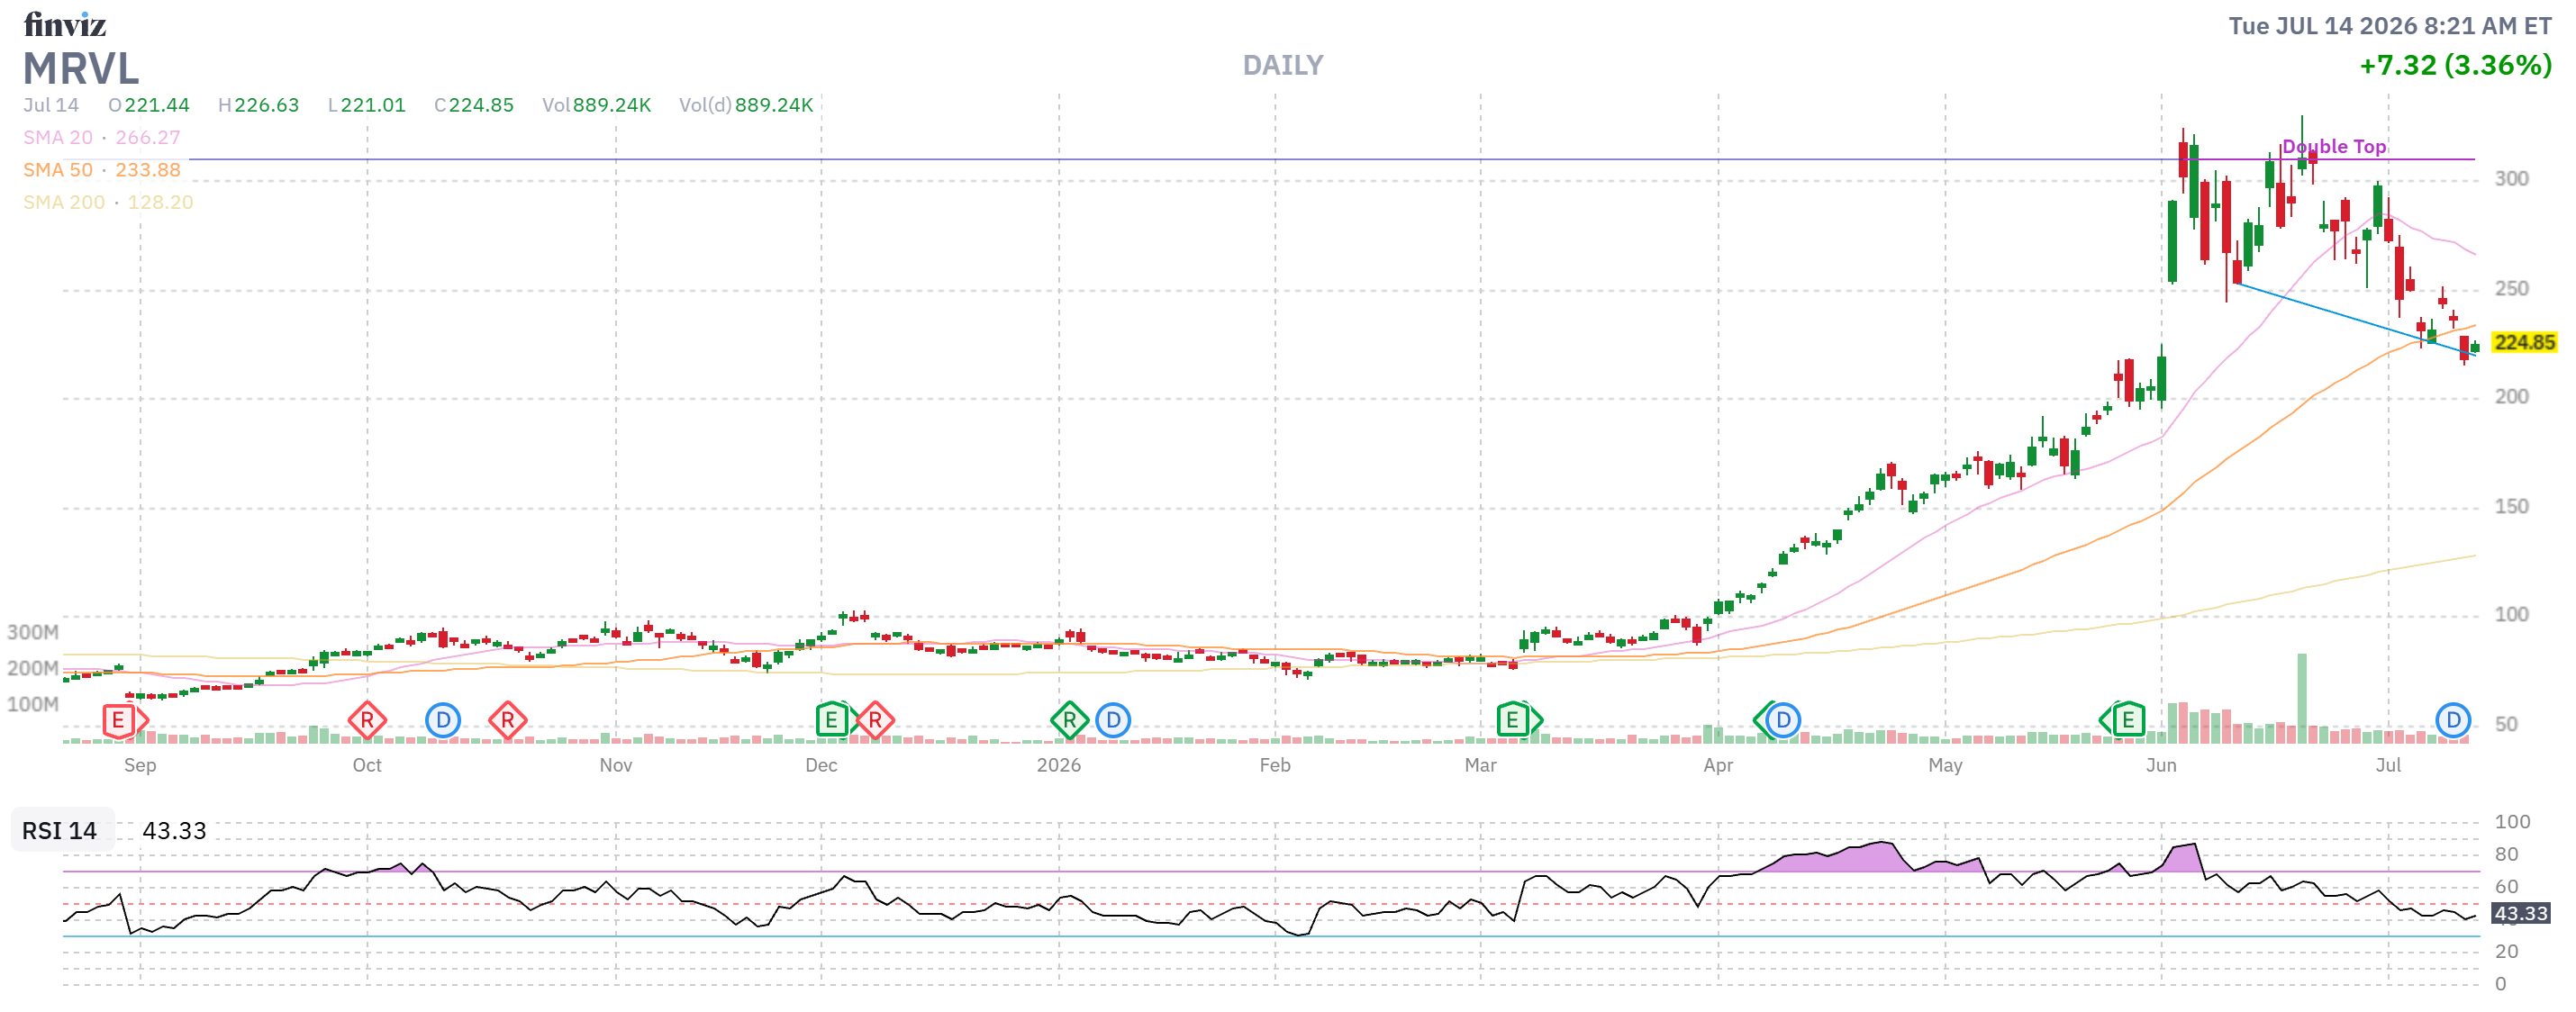Click the blue D marker in January 2026
2576x1012 pixels.
click(x=1113, y=720)
